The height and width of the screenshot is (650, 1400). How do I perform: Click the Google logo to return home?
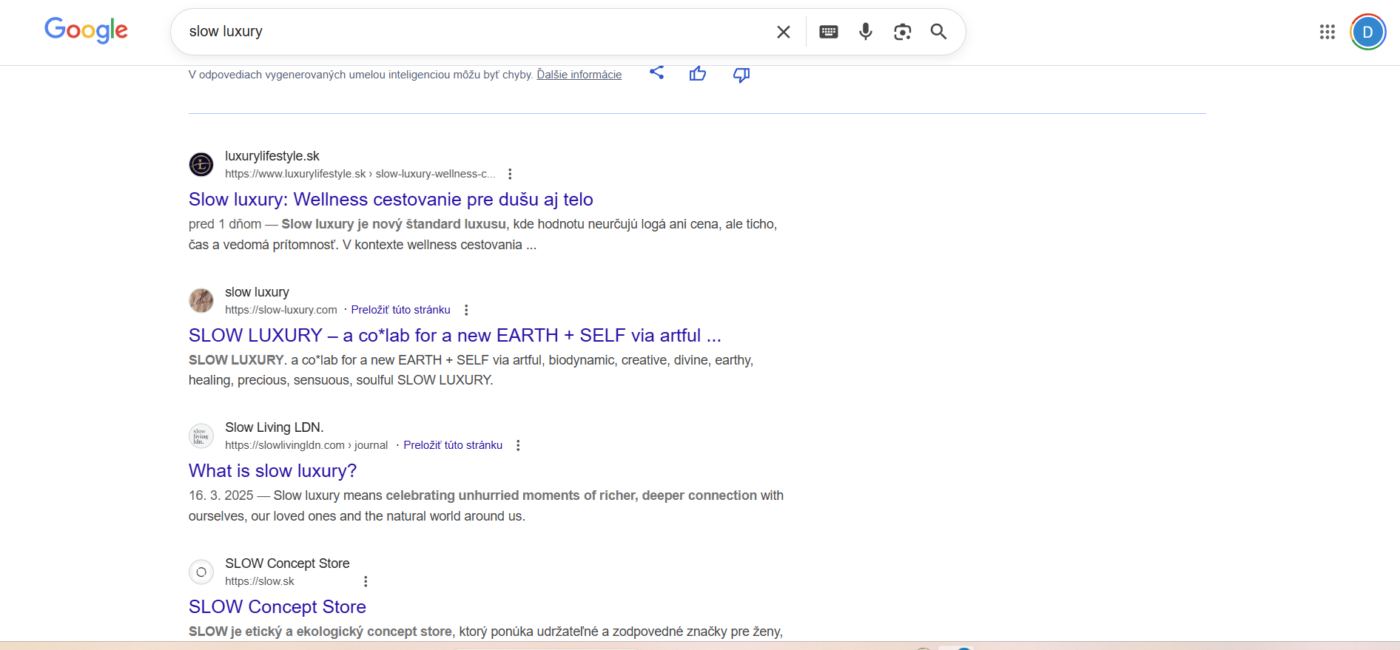click(x=86, y=30)
